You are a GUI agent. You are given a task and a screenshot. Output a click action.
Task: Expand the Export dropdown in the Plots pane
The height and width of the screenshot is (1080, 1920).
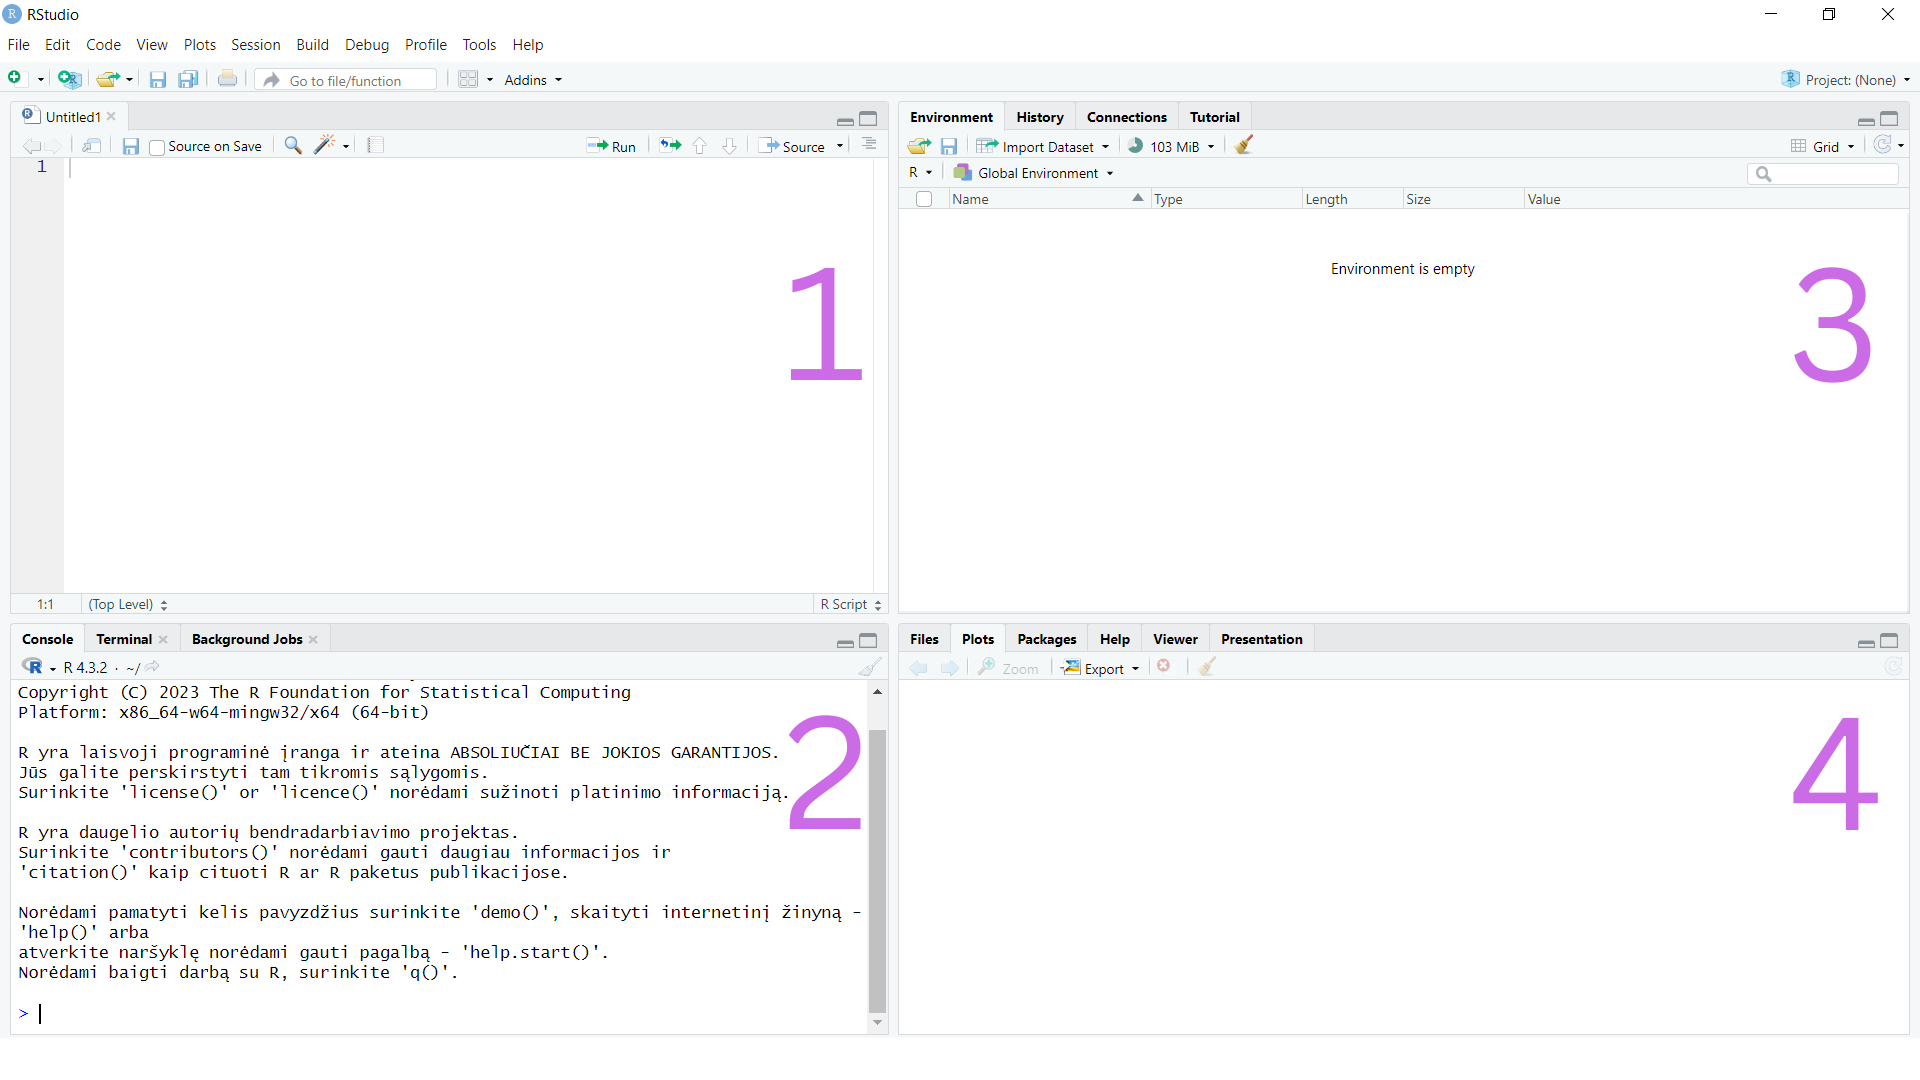pyautogui.click(x=1100, y=668)
